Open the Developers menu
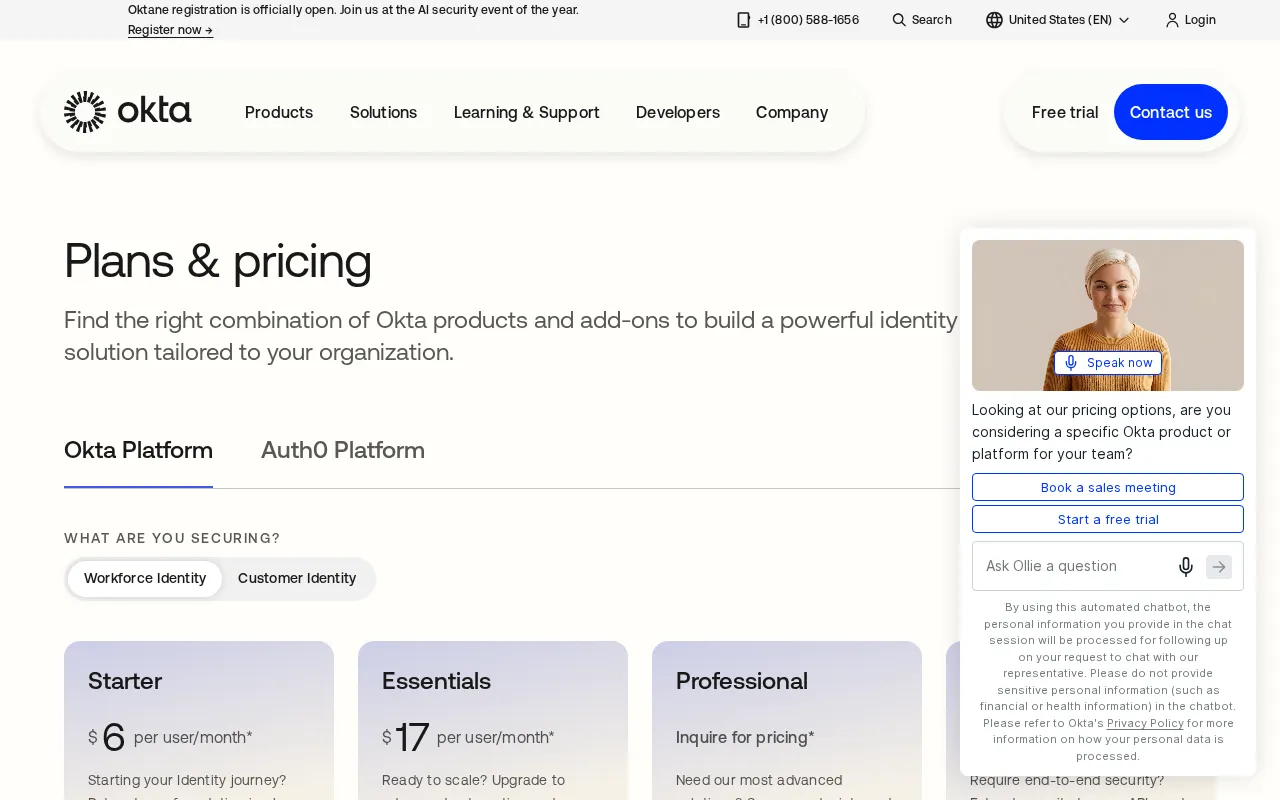The height and width of the screenshot is (800, 1280). pyautogui.click(x=678, y=112)
